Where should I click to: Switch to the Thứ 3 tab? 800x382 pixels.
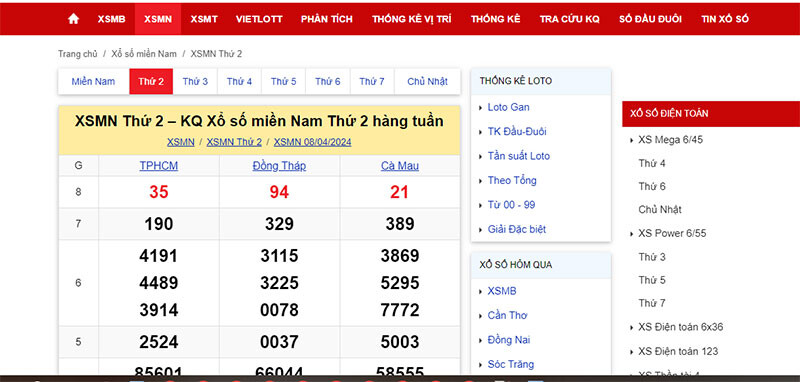(x=195, y=82)
